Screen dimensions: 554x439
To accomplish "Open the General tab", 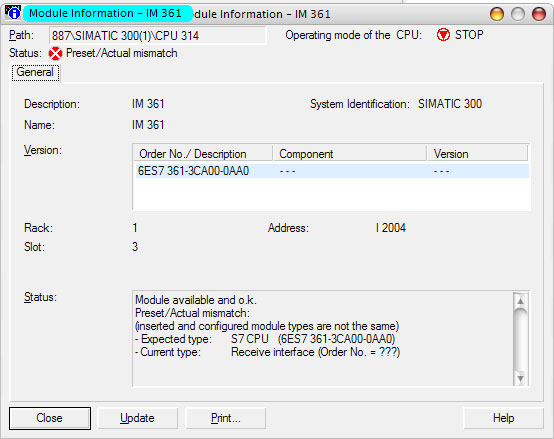I will point(35,72).
